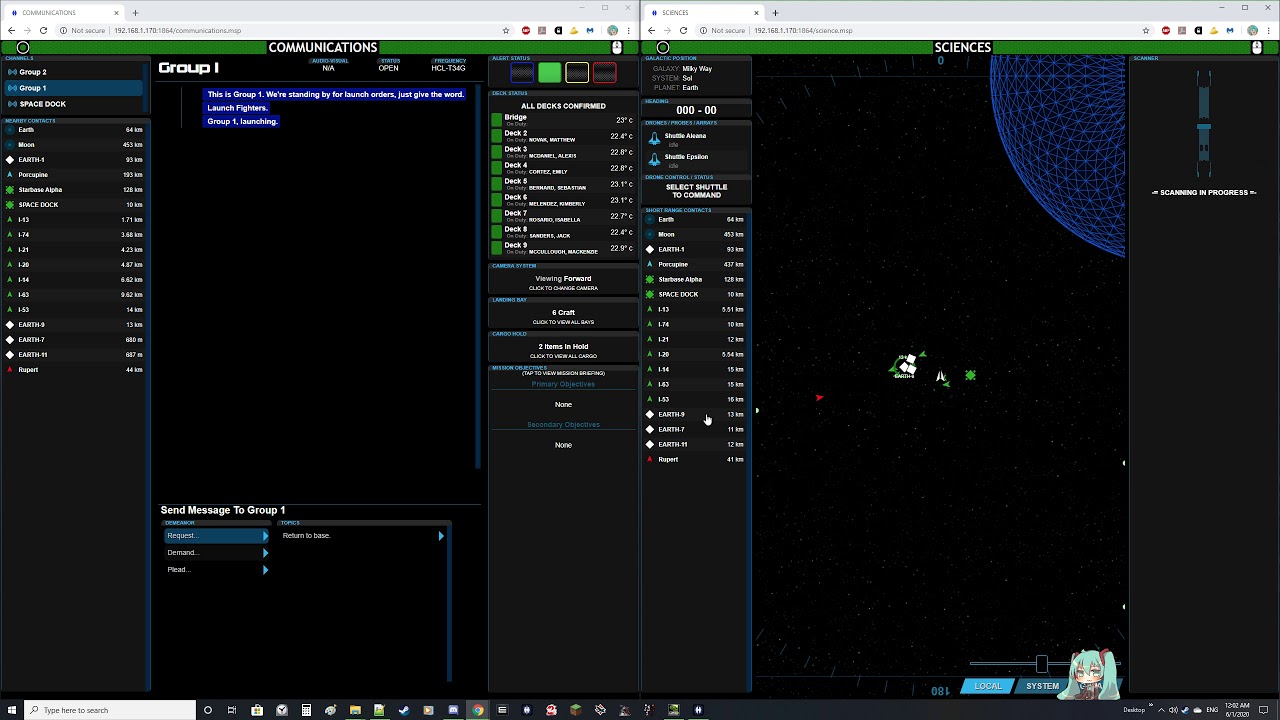Viewport: 1280px width, 720px height.
Task: Expand the Request demeanor option
Action: point(217,536)
